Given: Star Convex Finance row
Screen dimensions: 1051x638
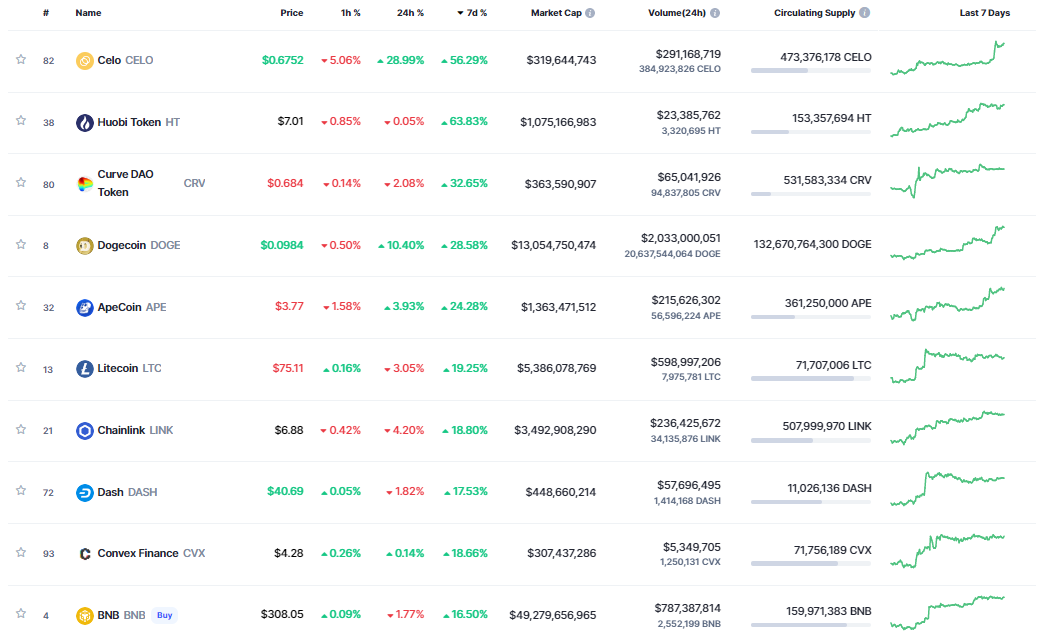Looking at the screenshot, I should (x=21, y=552).
